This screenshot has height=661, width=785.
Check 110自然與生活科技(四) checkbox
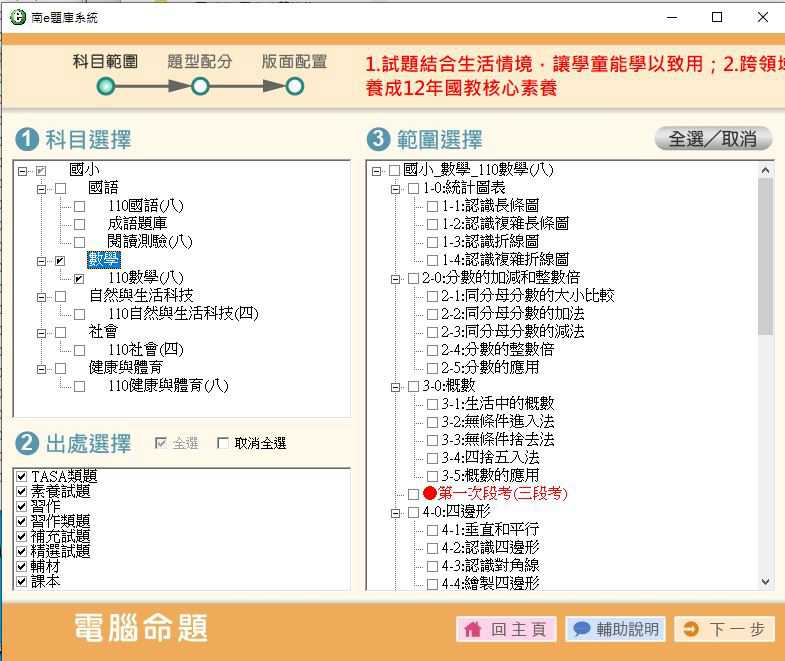click(79, 314)
